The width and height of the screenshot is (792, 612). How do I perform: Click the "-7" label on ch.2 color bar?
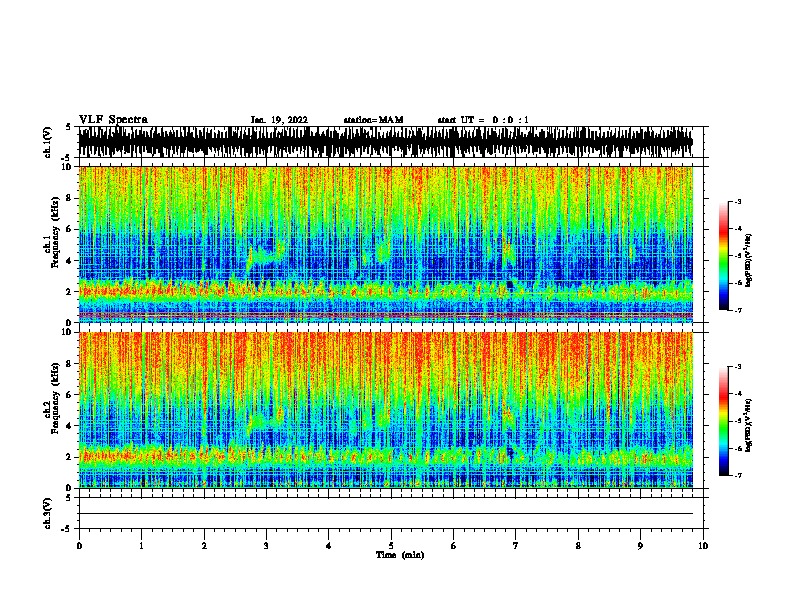(738, 476)
